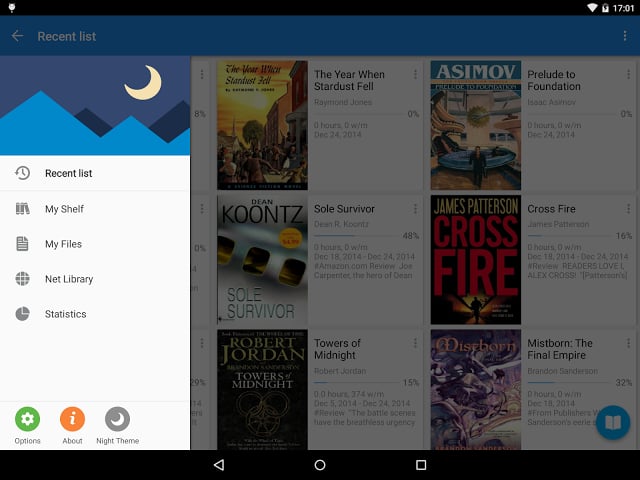Open the top-right overflow menu
Image resolution: width=640 pixels, height=480 pixels.
[625, 37]
